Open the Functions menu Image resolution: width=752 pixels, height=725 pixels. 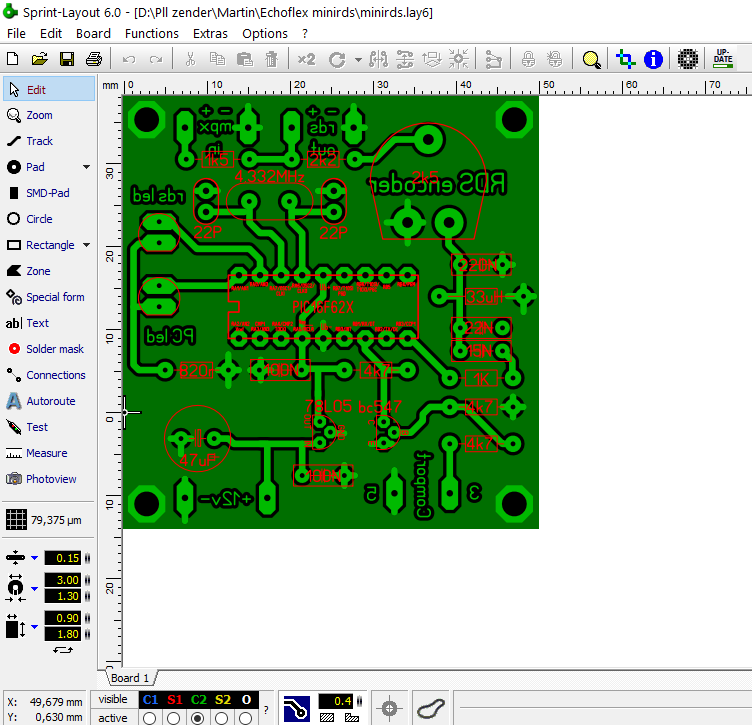pos(152,33)
